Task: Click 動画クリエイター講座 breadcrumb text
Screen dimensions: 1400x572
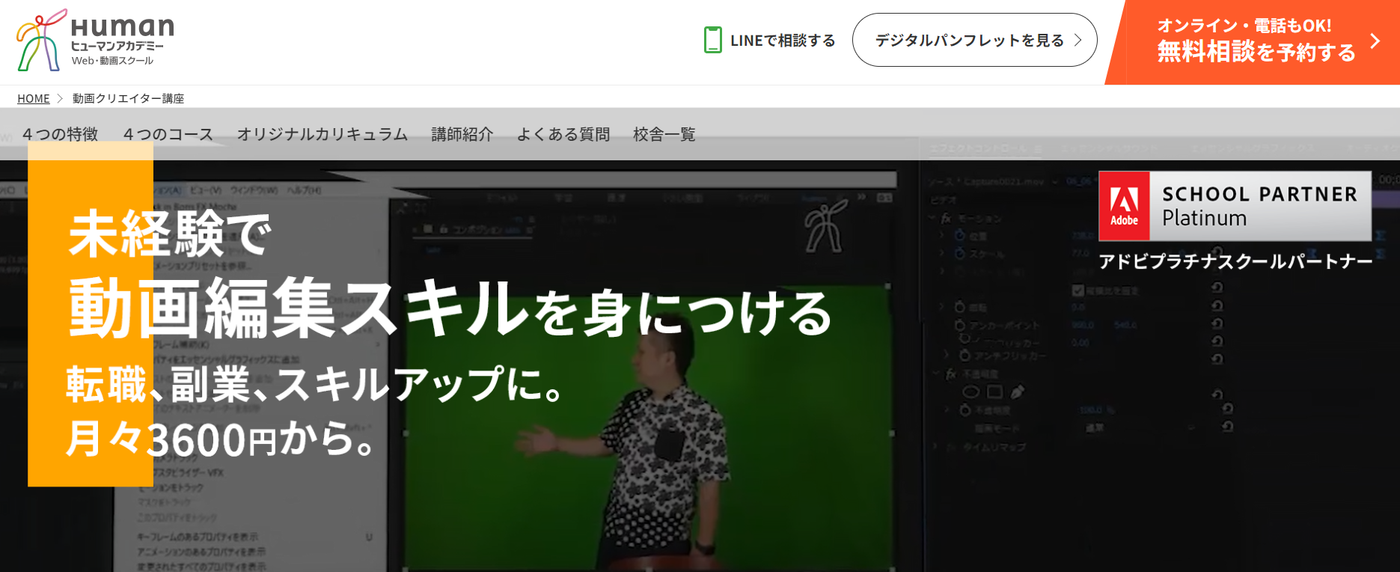Action: [x=128, y=98]
